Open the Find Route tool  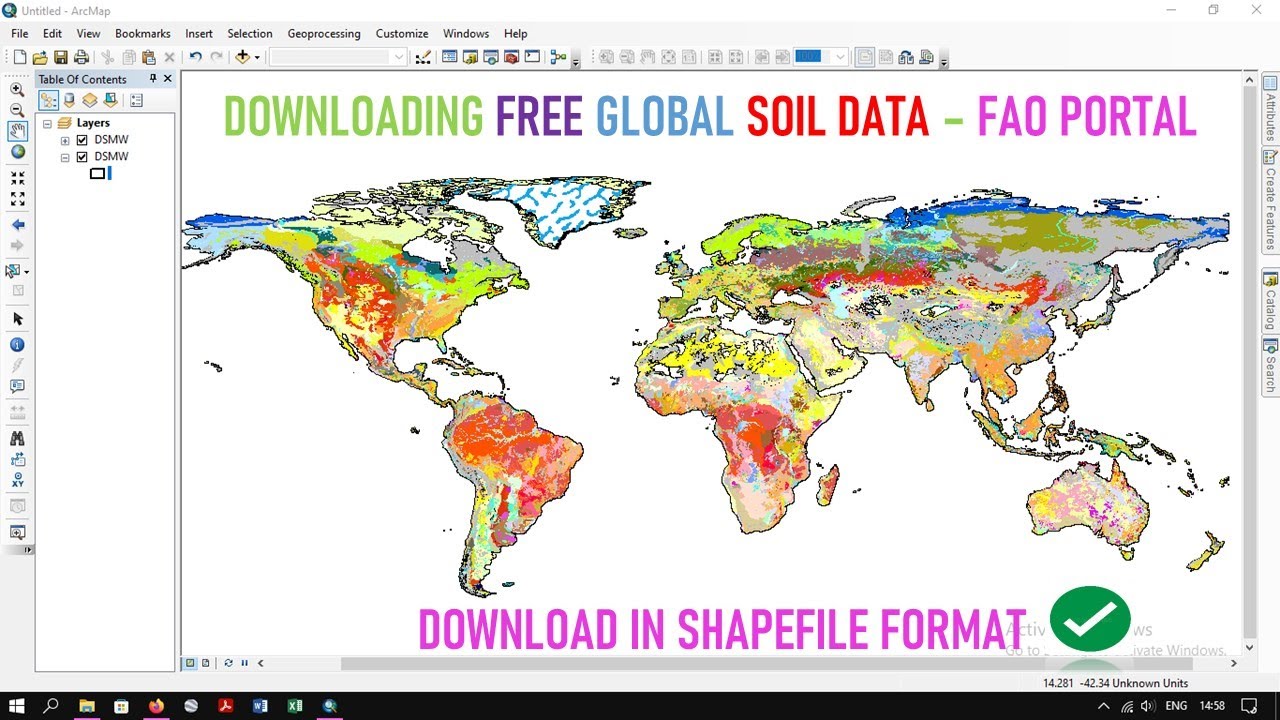[17, 459]
